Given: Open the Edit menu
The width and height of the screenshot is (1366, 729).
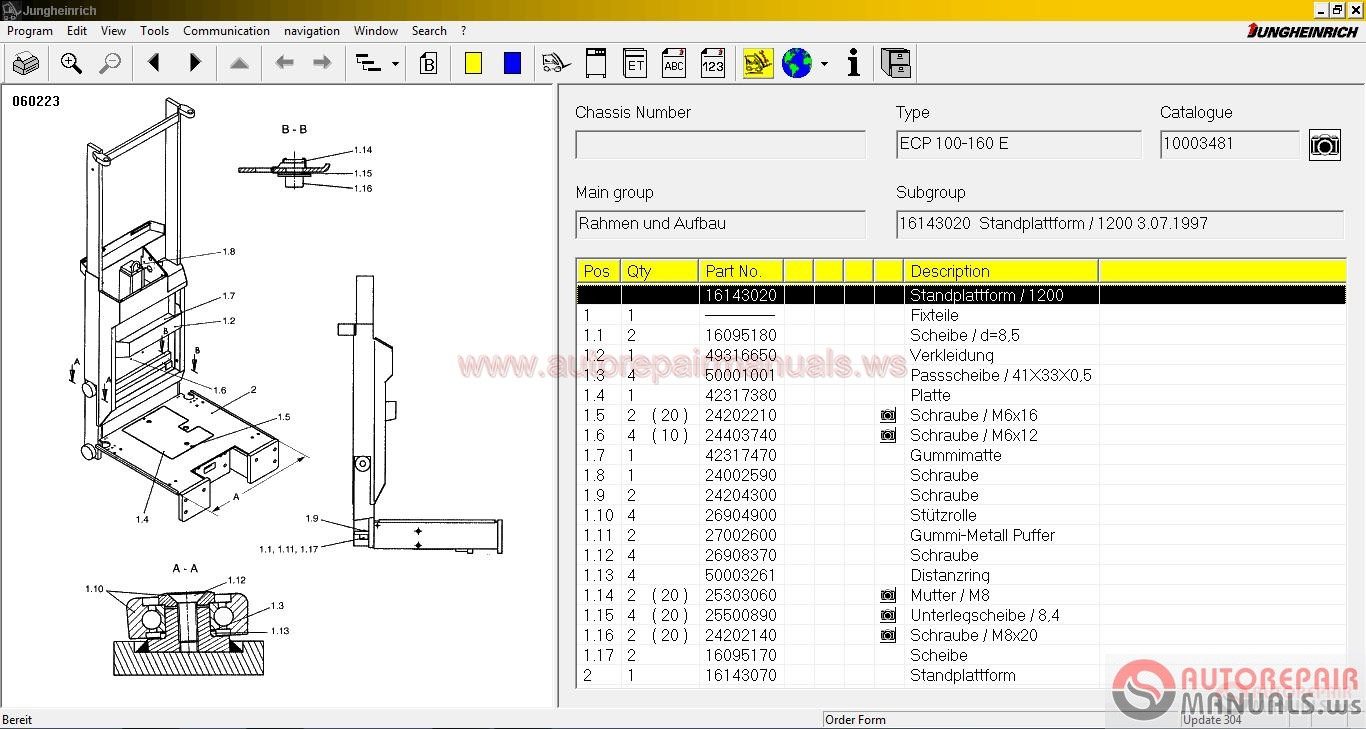Looking at the screenshot, I should point(77,31).
